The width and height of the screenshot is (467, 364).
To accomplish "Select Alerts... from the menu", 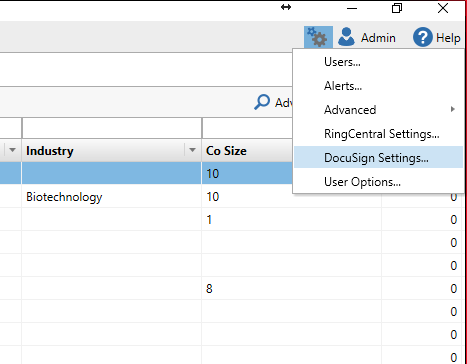I will click(x=378, y=86).
